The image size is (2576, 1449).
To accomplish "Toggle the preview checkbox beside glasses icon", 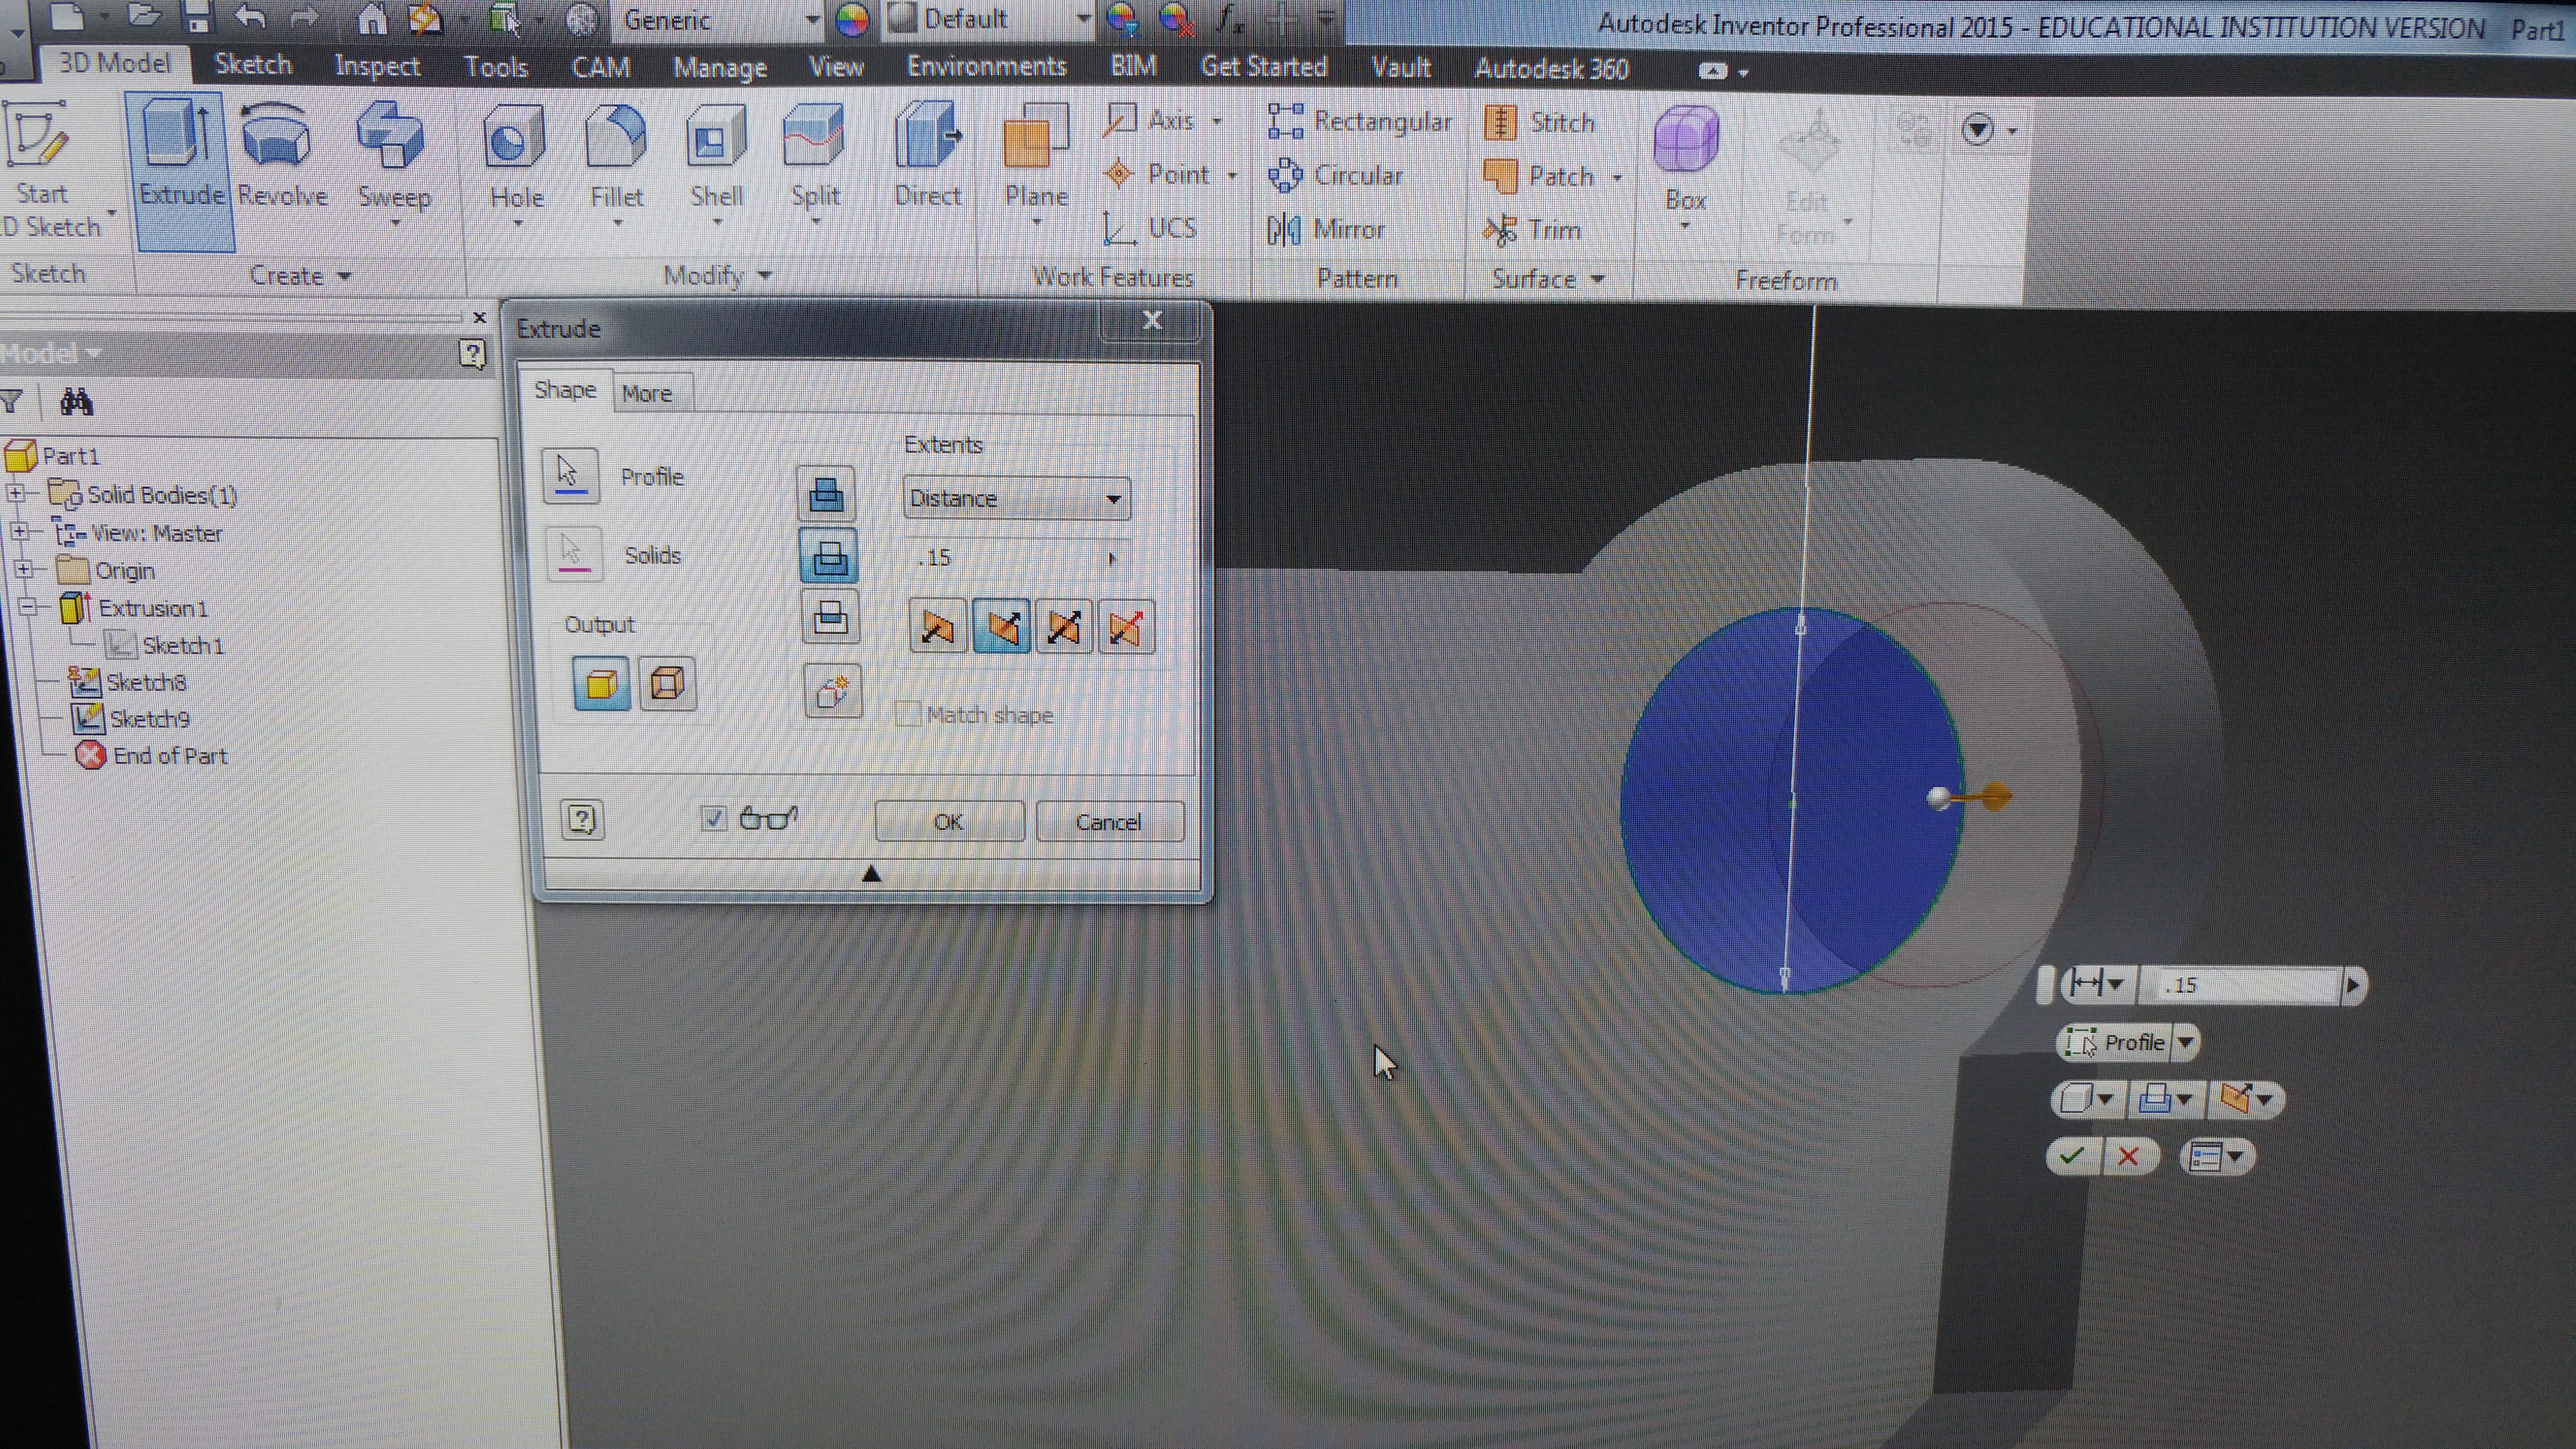I will point(713,819).
